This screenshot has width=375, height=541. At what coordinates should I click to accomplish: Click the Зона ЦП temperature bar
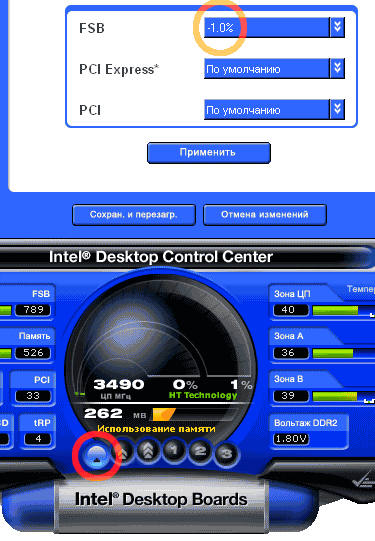point(343,310)
